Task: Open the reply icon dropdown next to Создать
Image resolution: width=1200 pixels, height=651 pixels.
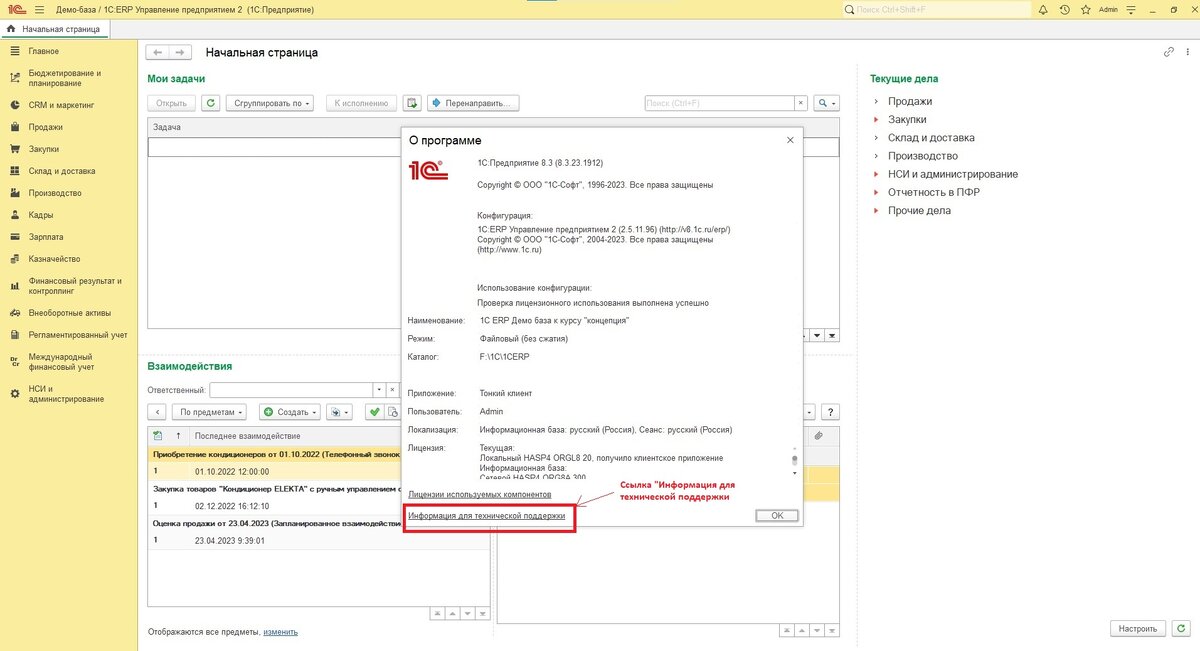Action: [x=340, y=411]
